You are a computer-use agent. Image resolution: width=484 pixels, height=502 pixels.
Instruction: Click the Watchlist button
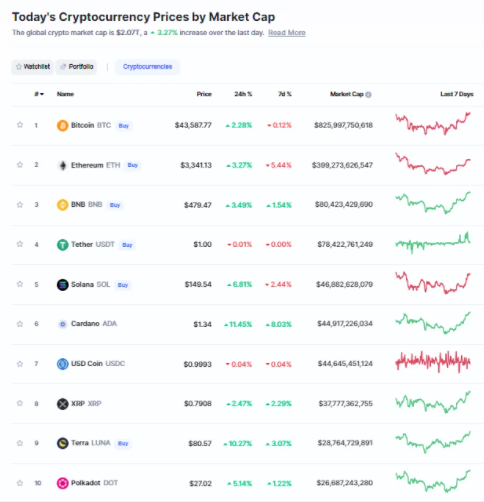(33, 67)
